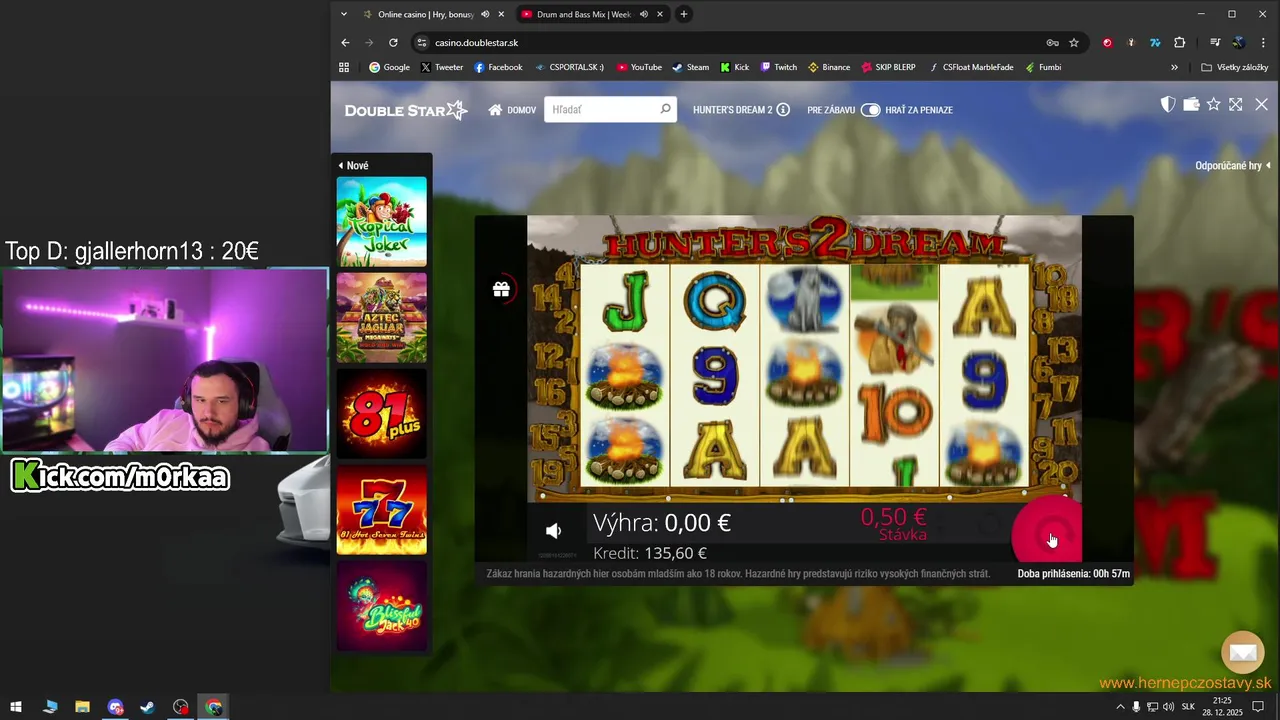Open the 81 Plus game thumbnail
The image size is (1280, 720).
click(381, 414)
